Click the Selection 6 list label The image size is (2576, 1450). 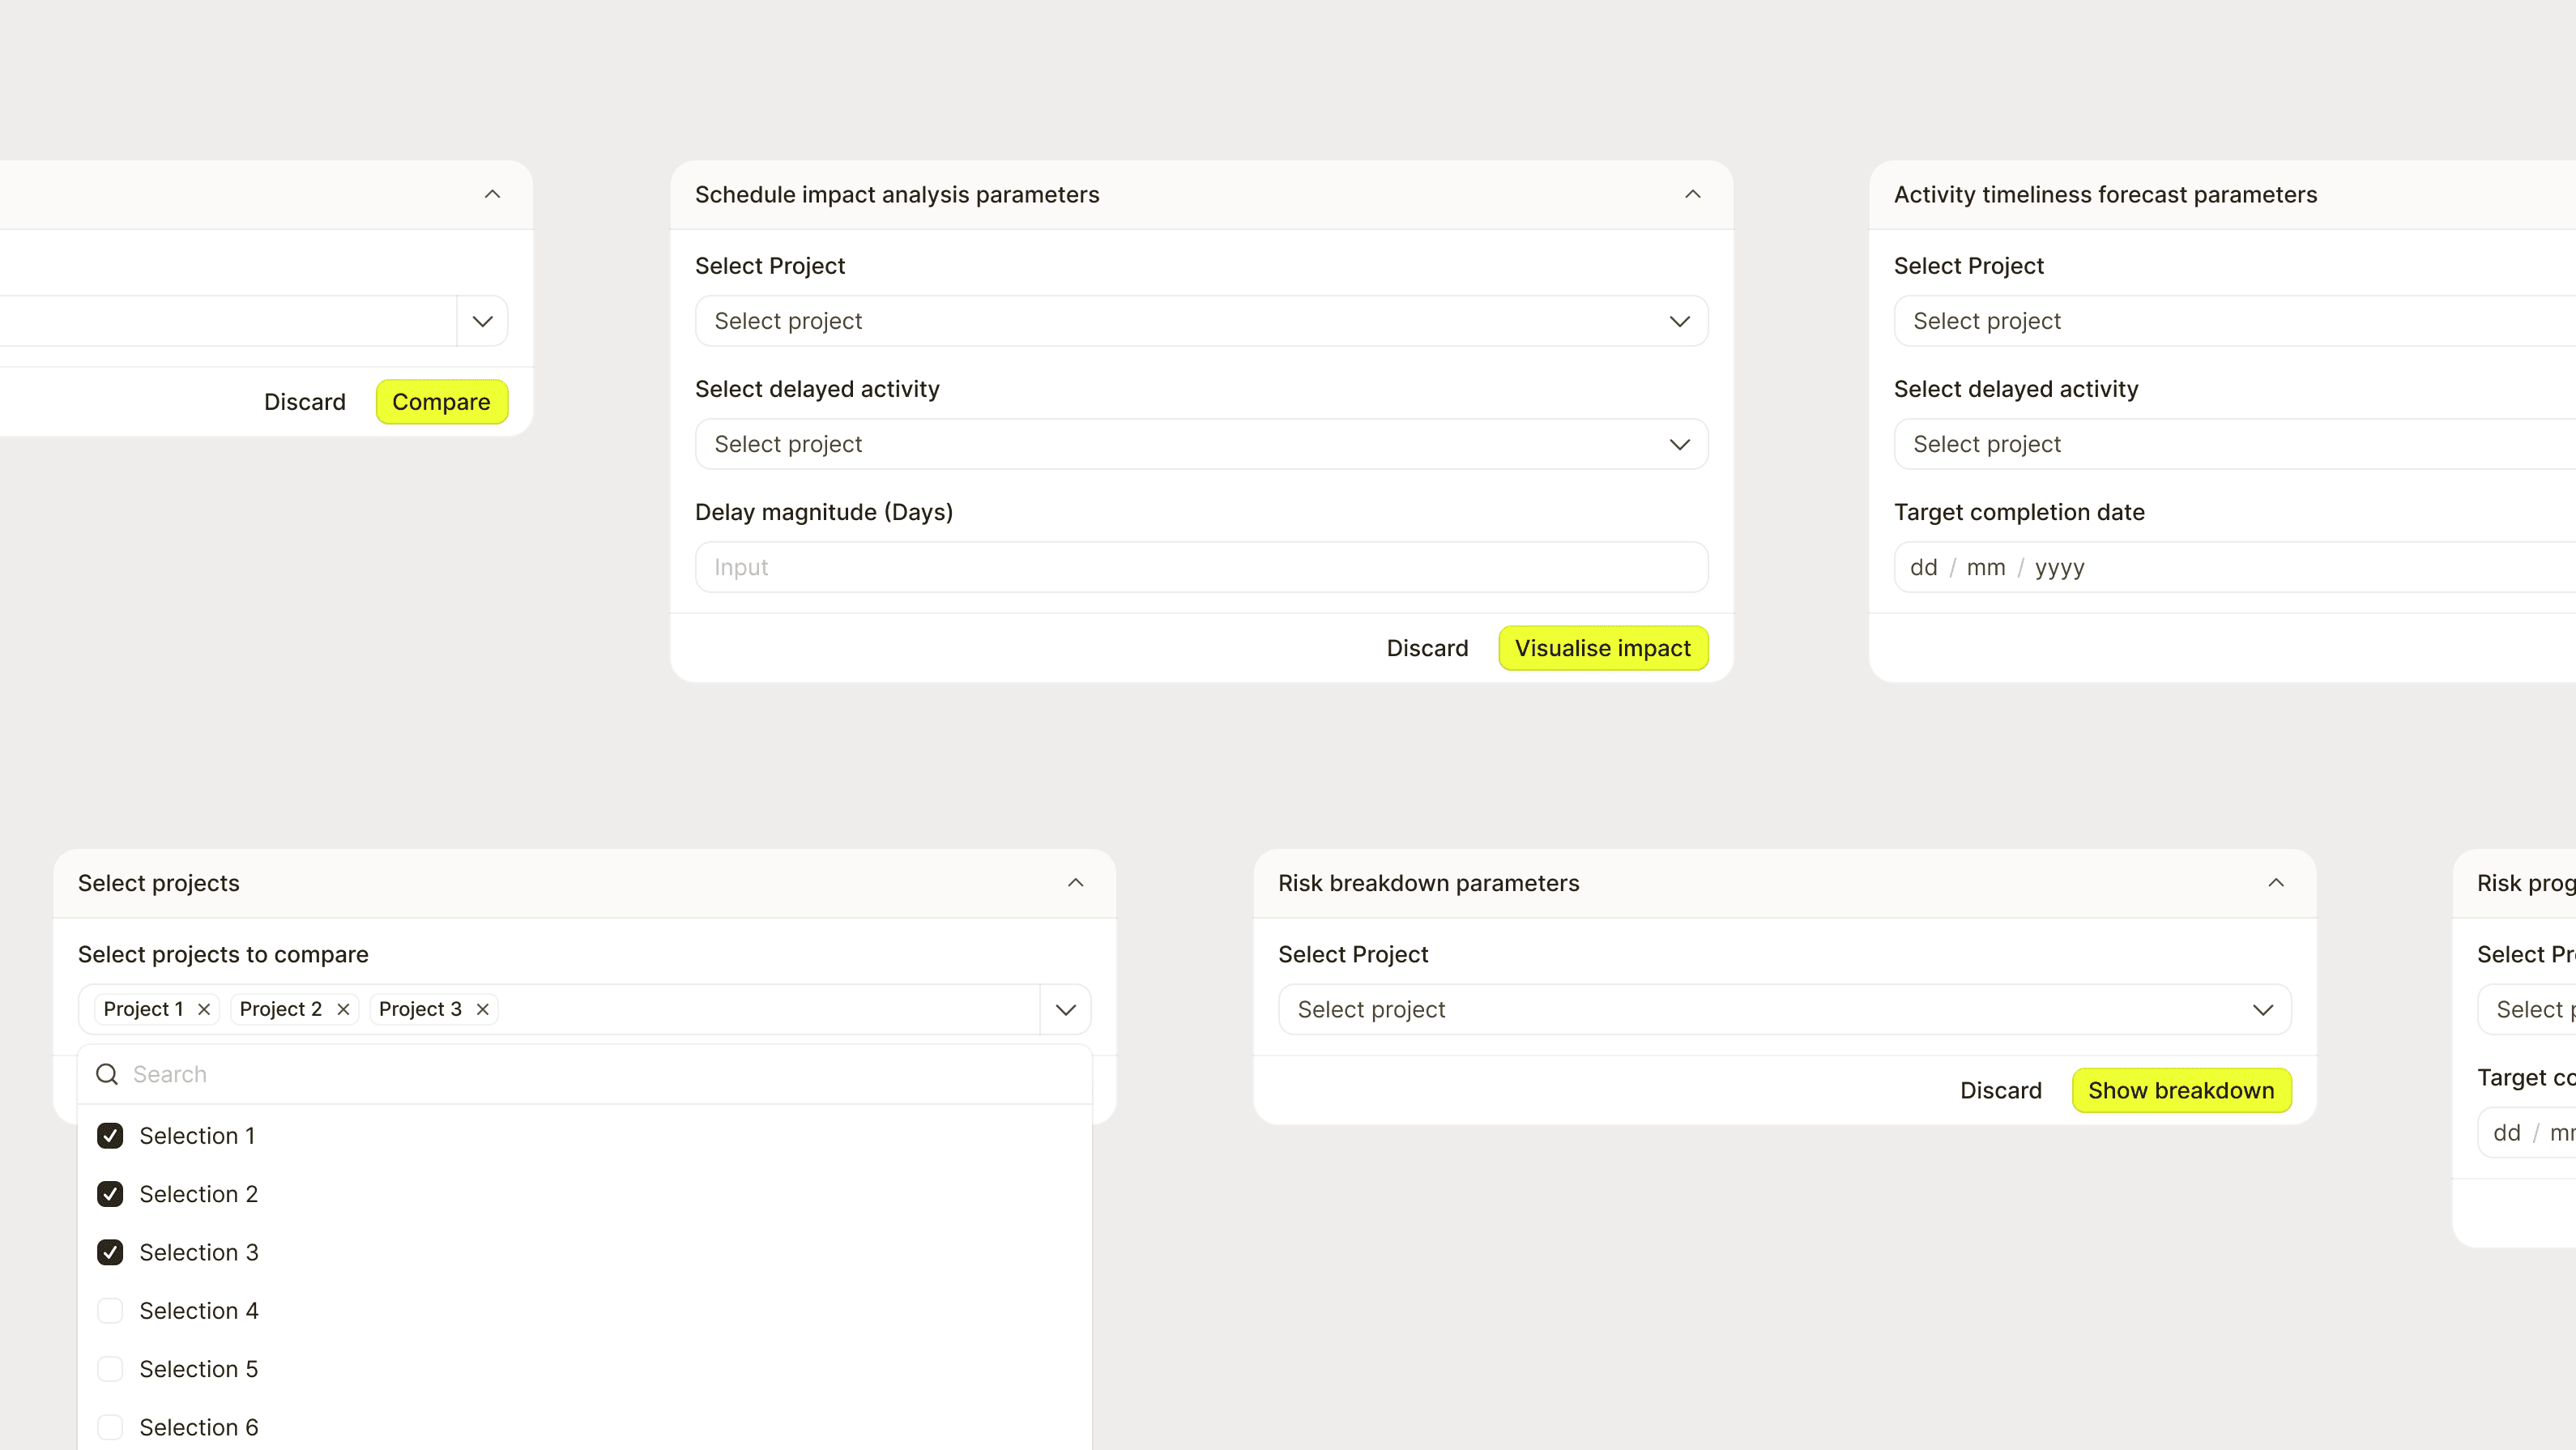coord(199,1427)
